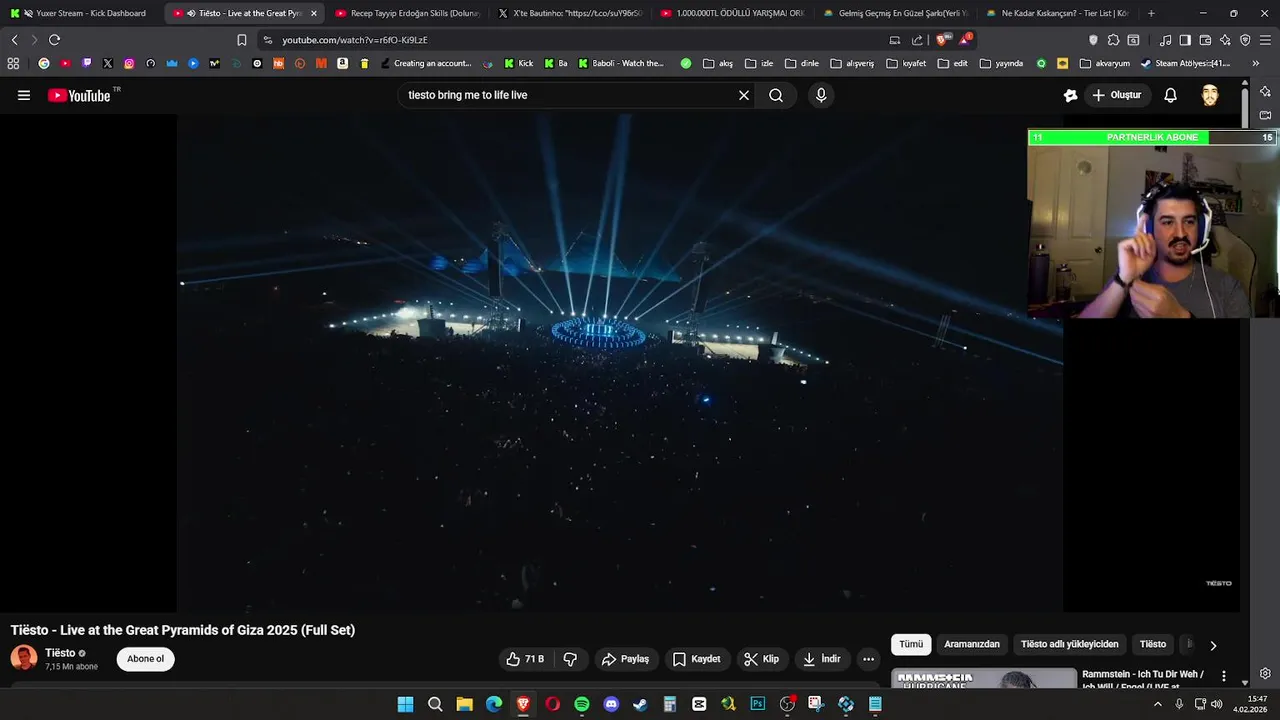Screen dimensions: 1280x720
Task: Reload the page in browser
Action: click(54, 40)
